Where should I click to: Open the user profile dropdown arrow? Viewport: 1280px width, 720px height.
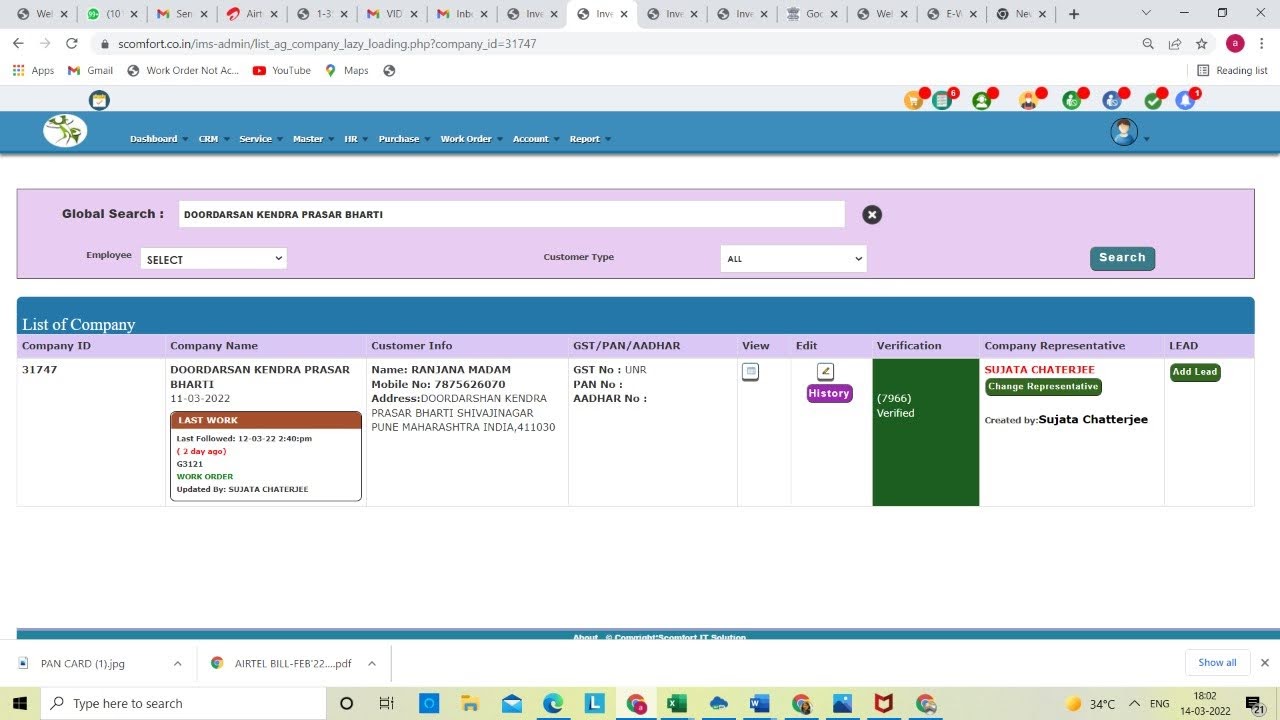pos(1146,139)
